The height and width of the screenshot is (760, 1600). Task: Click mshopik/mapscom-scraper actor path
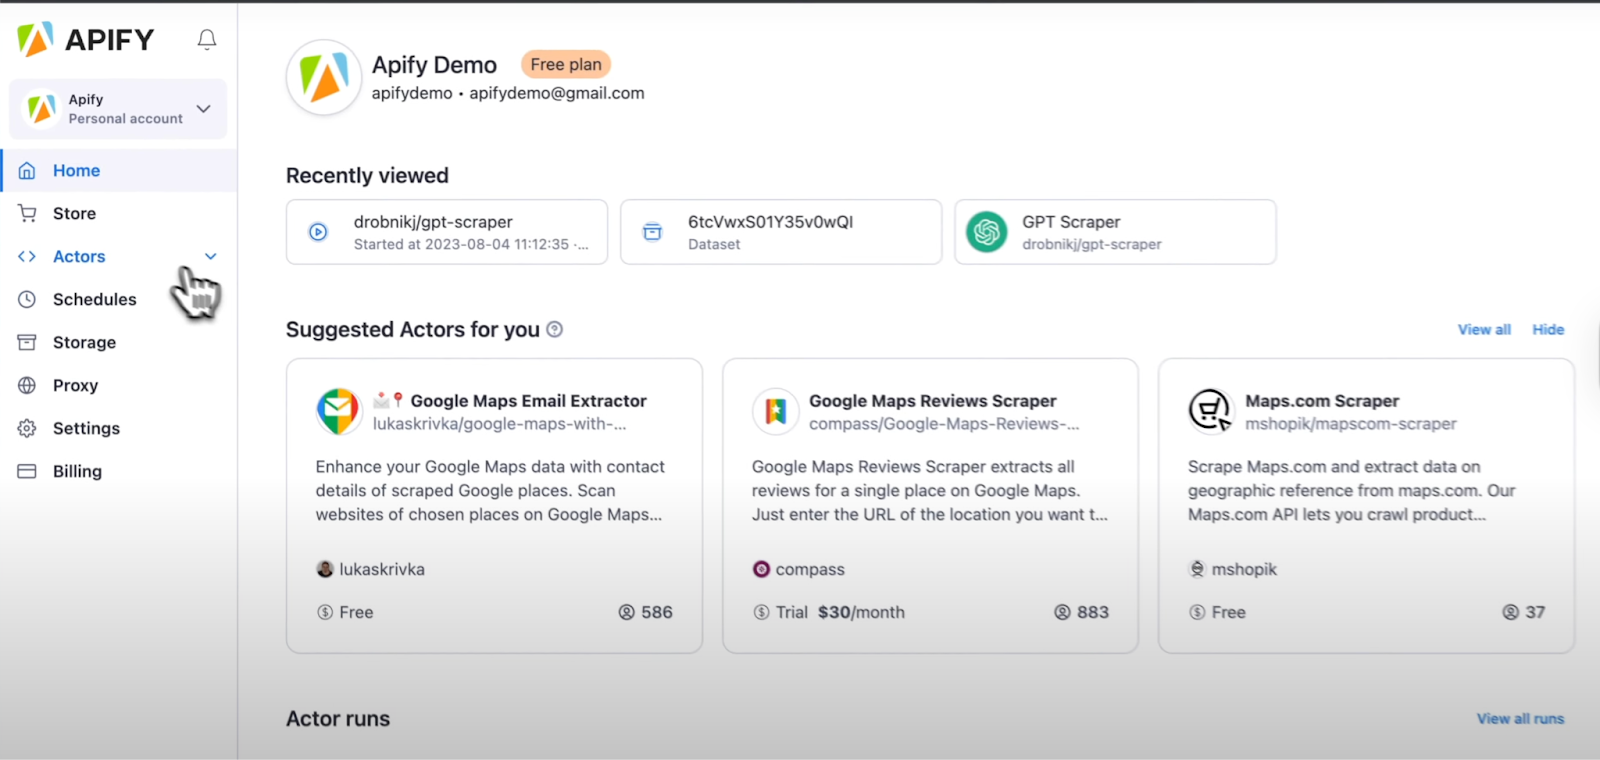coord(1351,424)
